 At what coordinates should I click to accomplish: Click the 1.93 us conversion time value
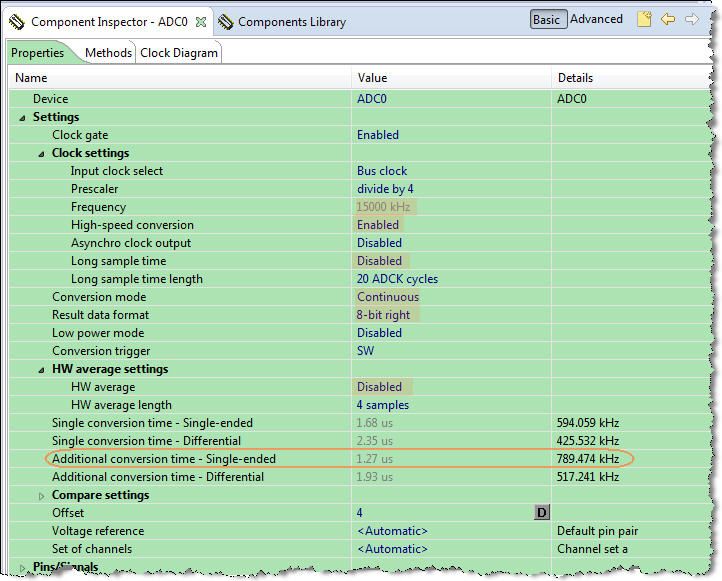pyautogui.click(x=374, y=476)
